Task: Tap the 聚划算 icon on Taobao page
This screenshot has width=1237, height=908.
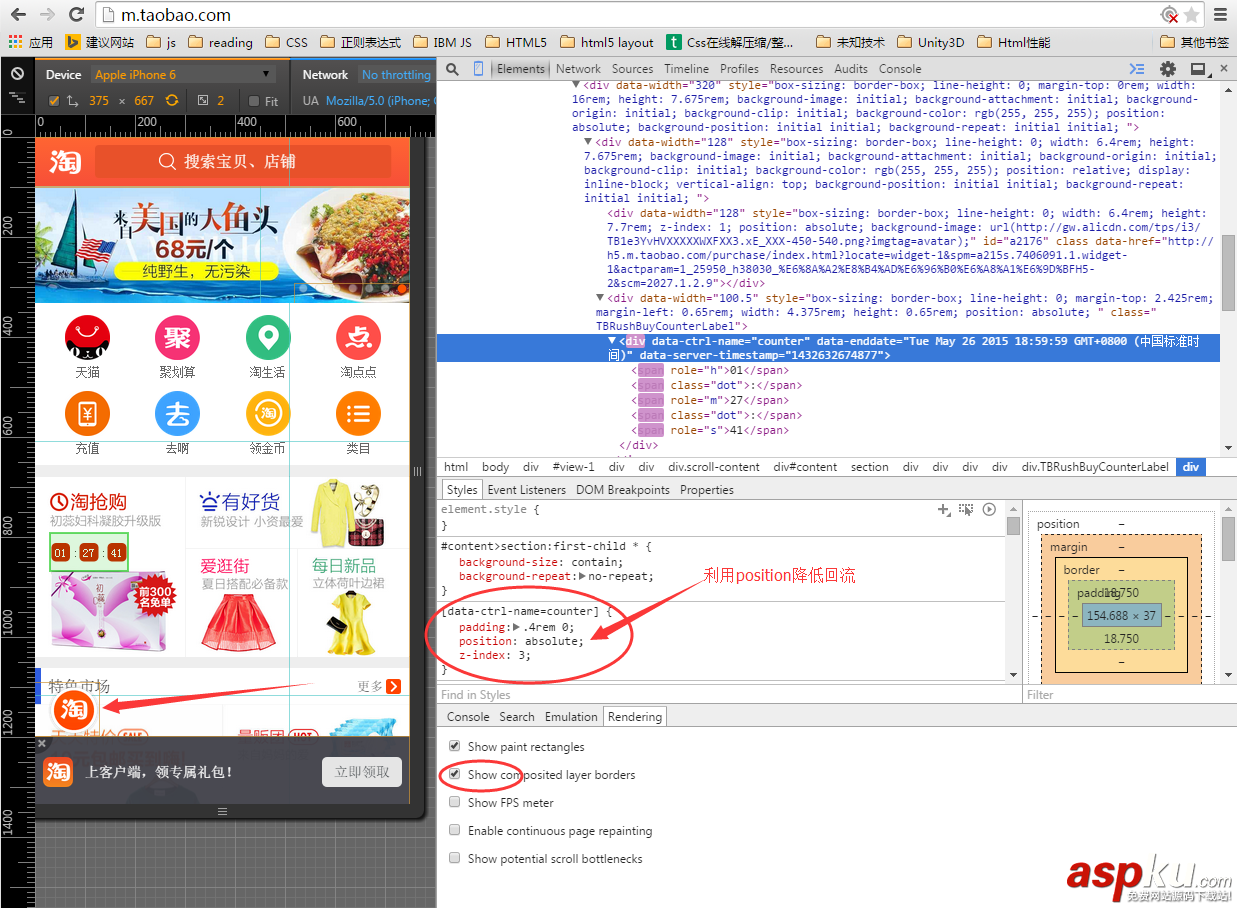Action: (x=178, y=338)
